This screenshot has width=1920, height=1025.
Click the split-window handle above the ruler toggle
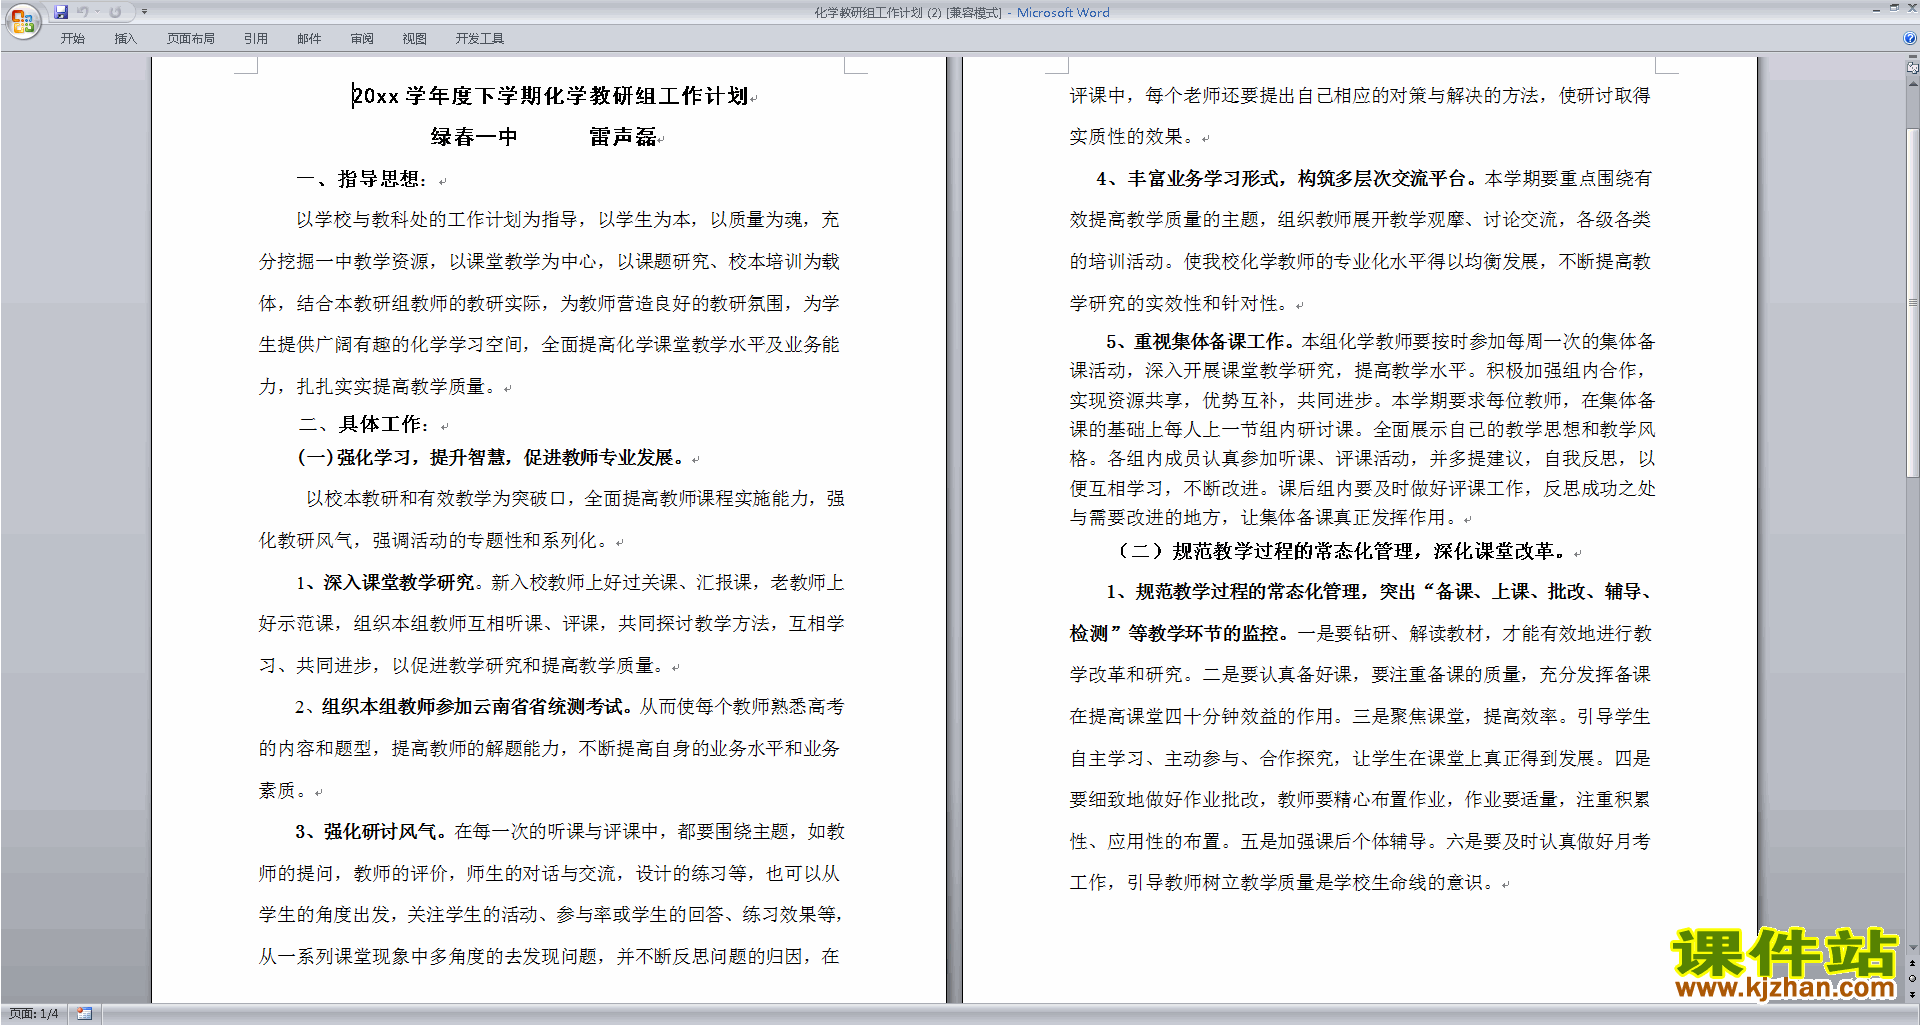click(1912, 57)
